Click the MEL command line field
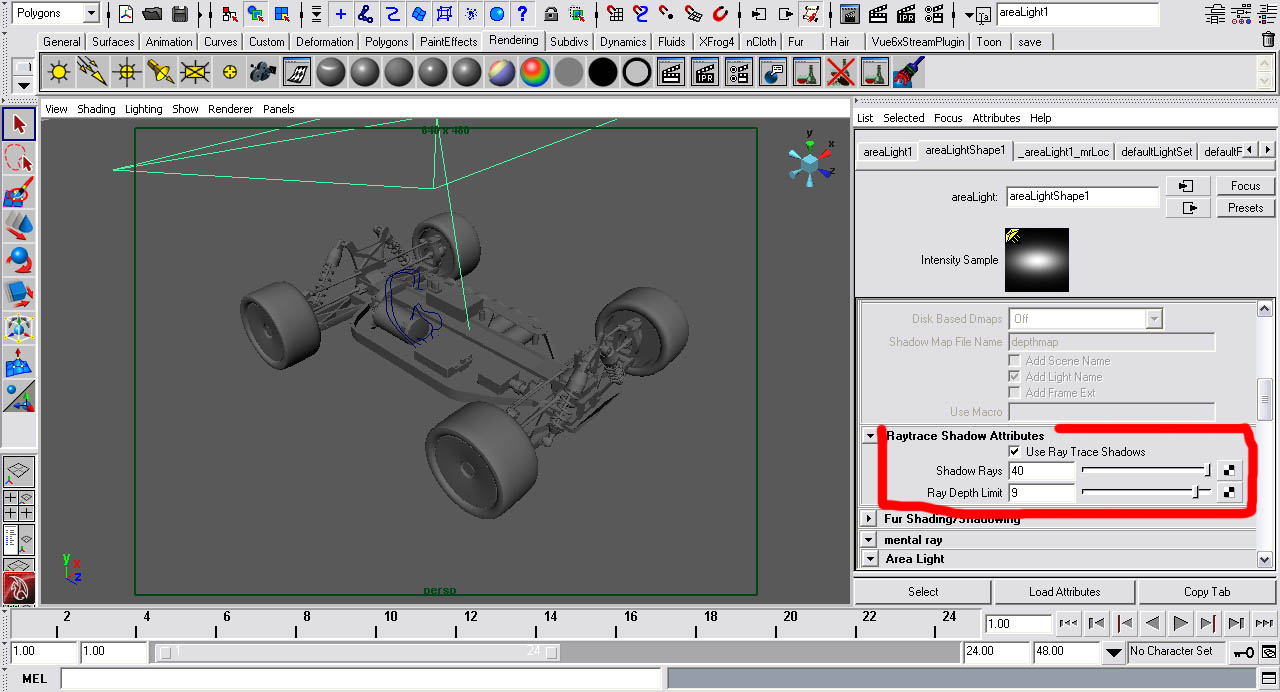The image size is (1280, 692). click(360, 679)
